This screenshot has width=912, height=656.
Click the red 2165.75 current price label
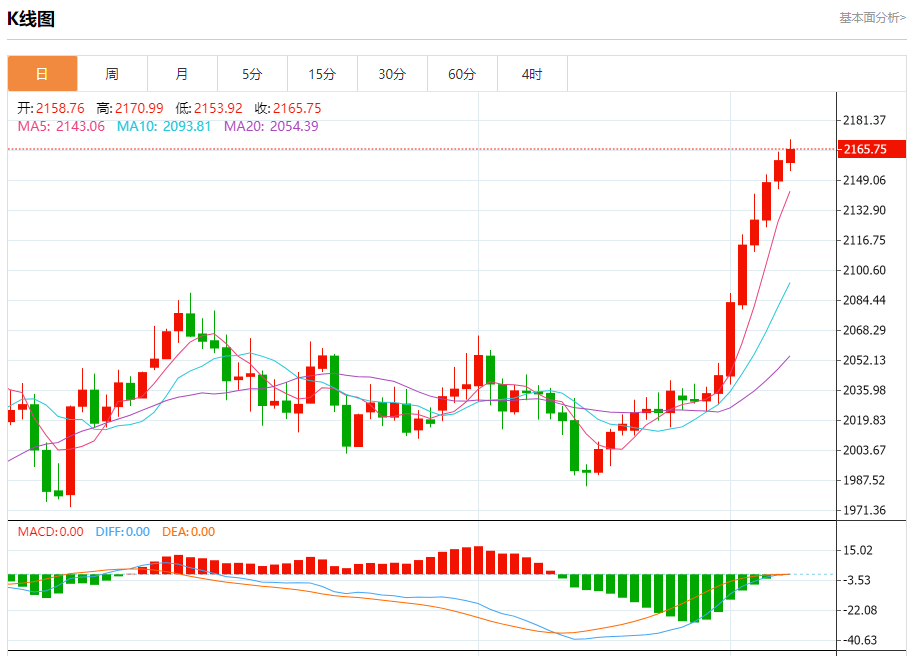[x=872, y=149]
